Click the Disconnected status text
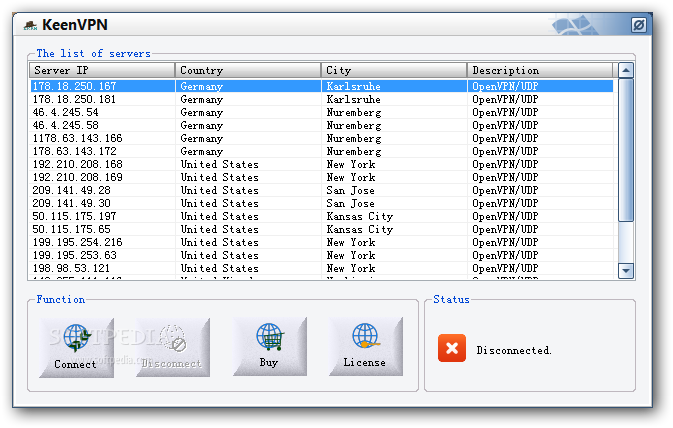Image resolution: width=673 pixels, height=428 pixels. tap(514, 350)
